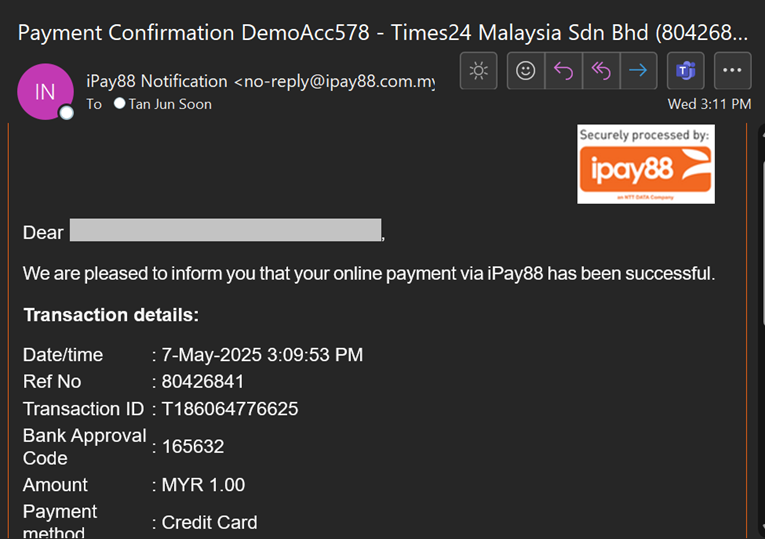This screenshot has height=539, width=765.
Task: Click the amount MYR 1.00
Action: click(x=203, y=485)
